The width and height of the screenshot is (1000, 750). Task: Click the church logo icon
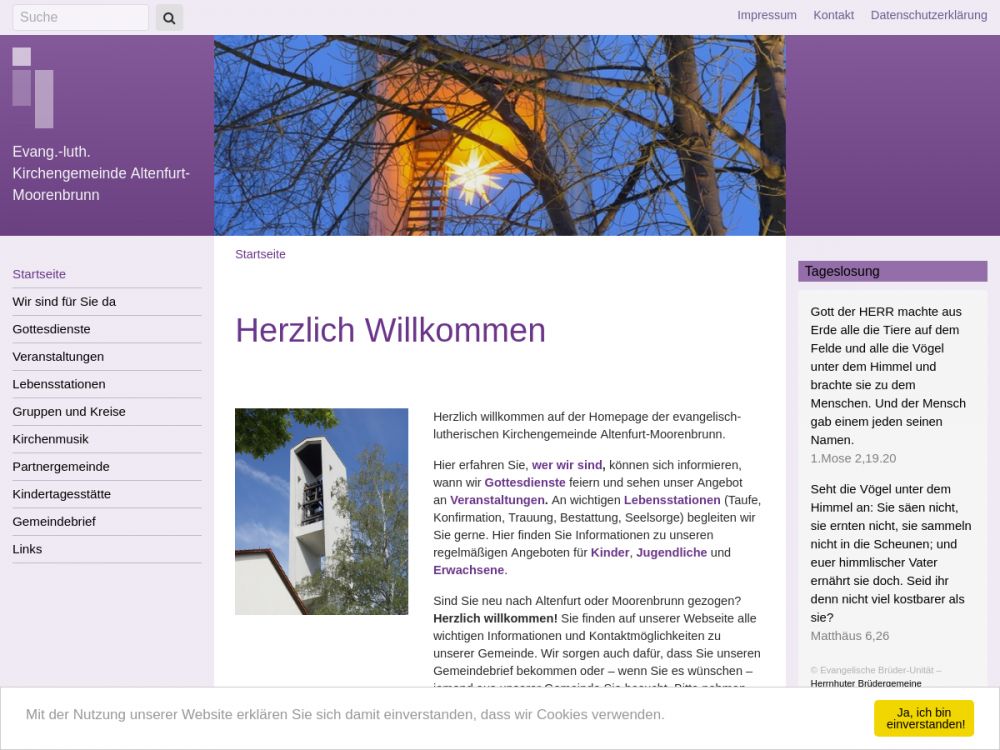33,87
